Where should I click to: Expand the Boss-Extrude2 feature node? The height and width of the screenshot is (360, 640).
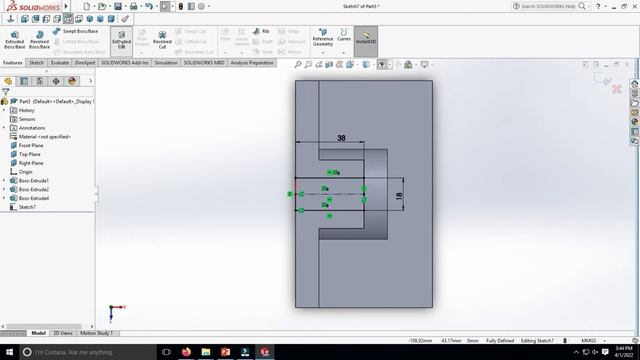click(4, 189)
